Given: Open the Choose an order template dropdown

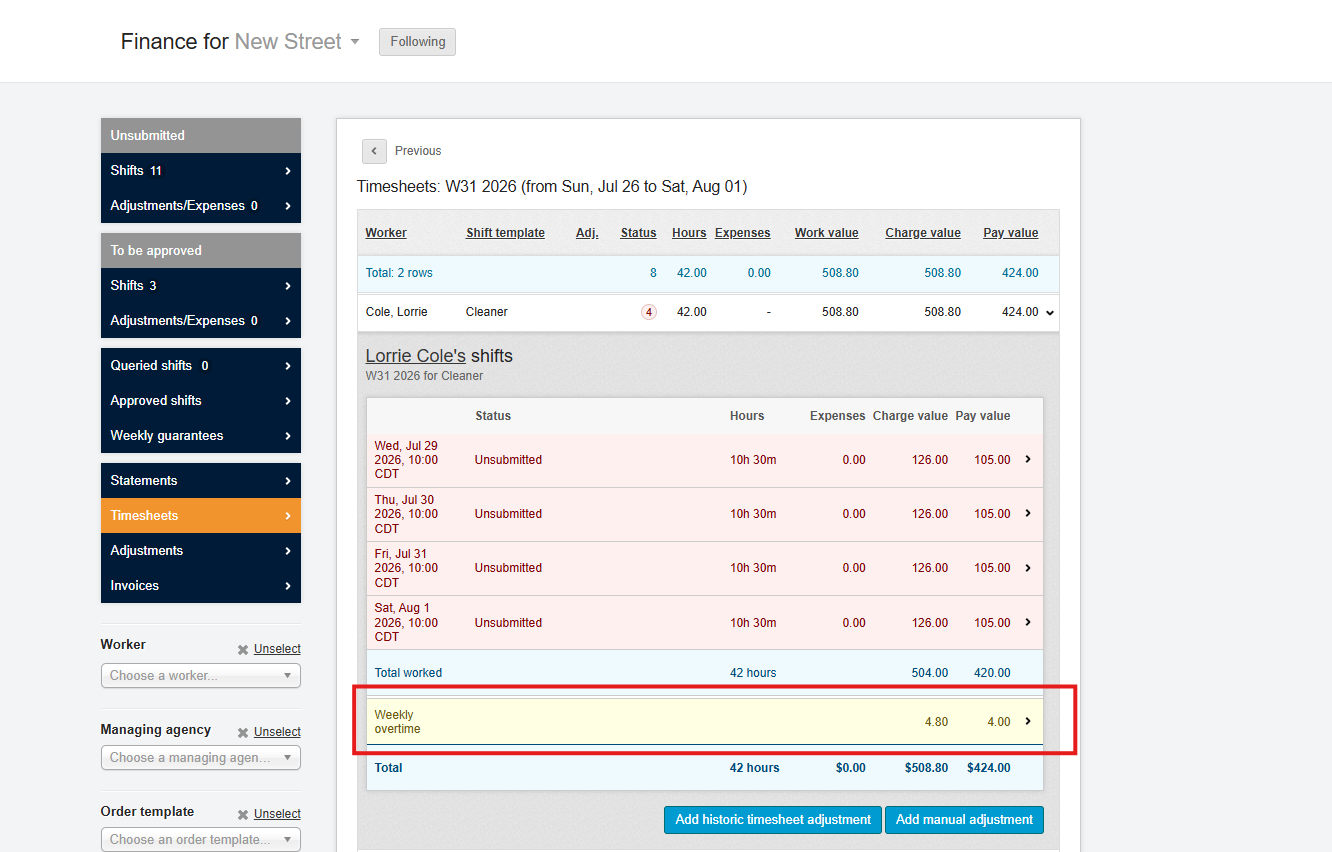Looking at the screenshot, I should 201,840.
